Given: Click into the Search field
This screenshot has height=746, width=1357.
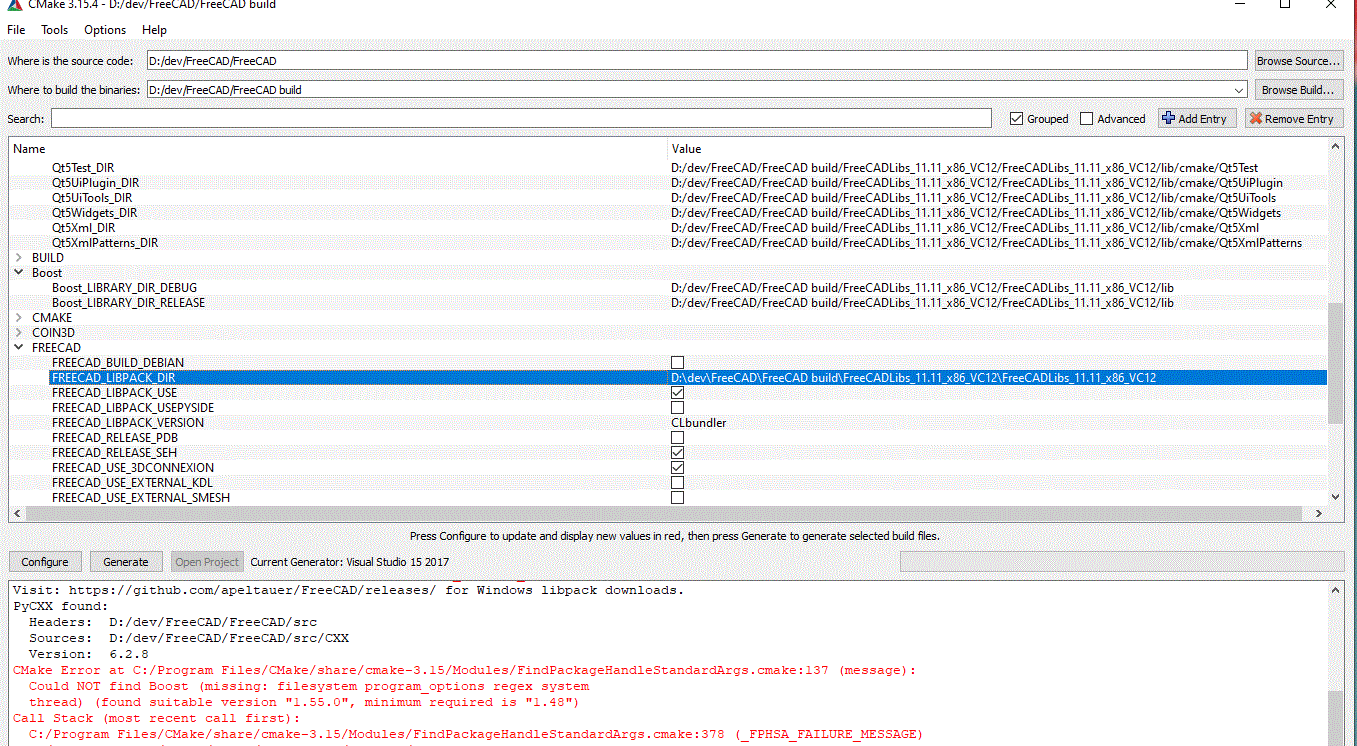Looking at the screenshot, I should [x=521, y=119].
